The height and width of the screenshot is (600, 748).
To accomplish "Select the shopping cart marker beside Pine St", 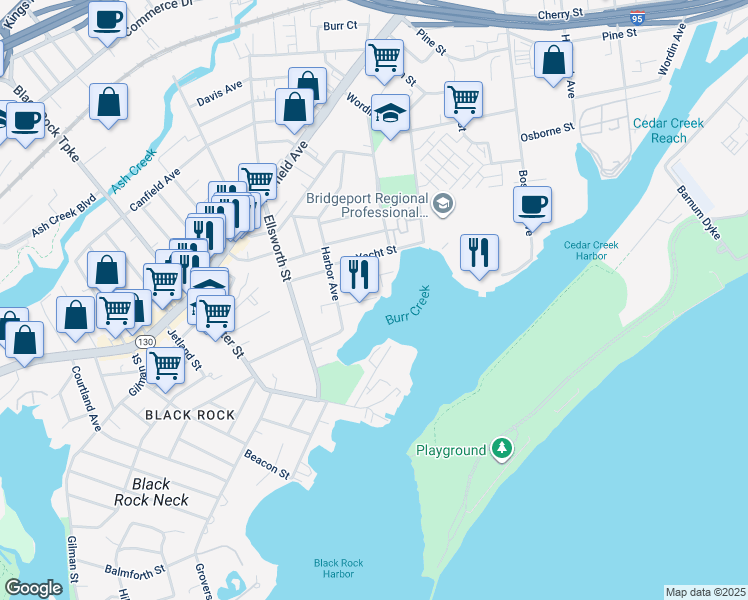I will click(x=384, y=60).
